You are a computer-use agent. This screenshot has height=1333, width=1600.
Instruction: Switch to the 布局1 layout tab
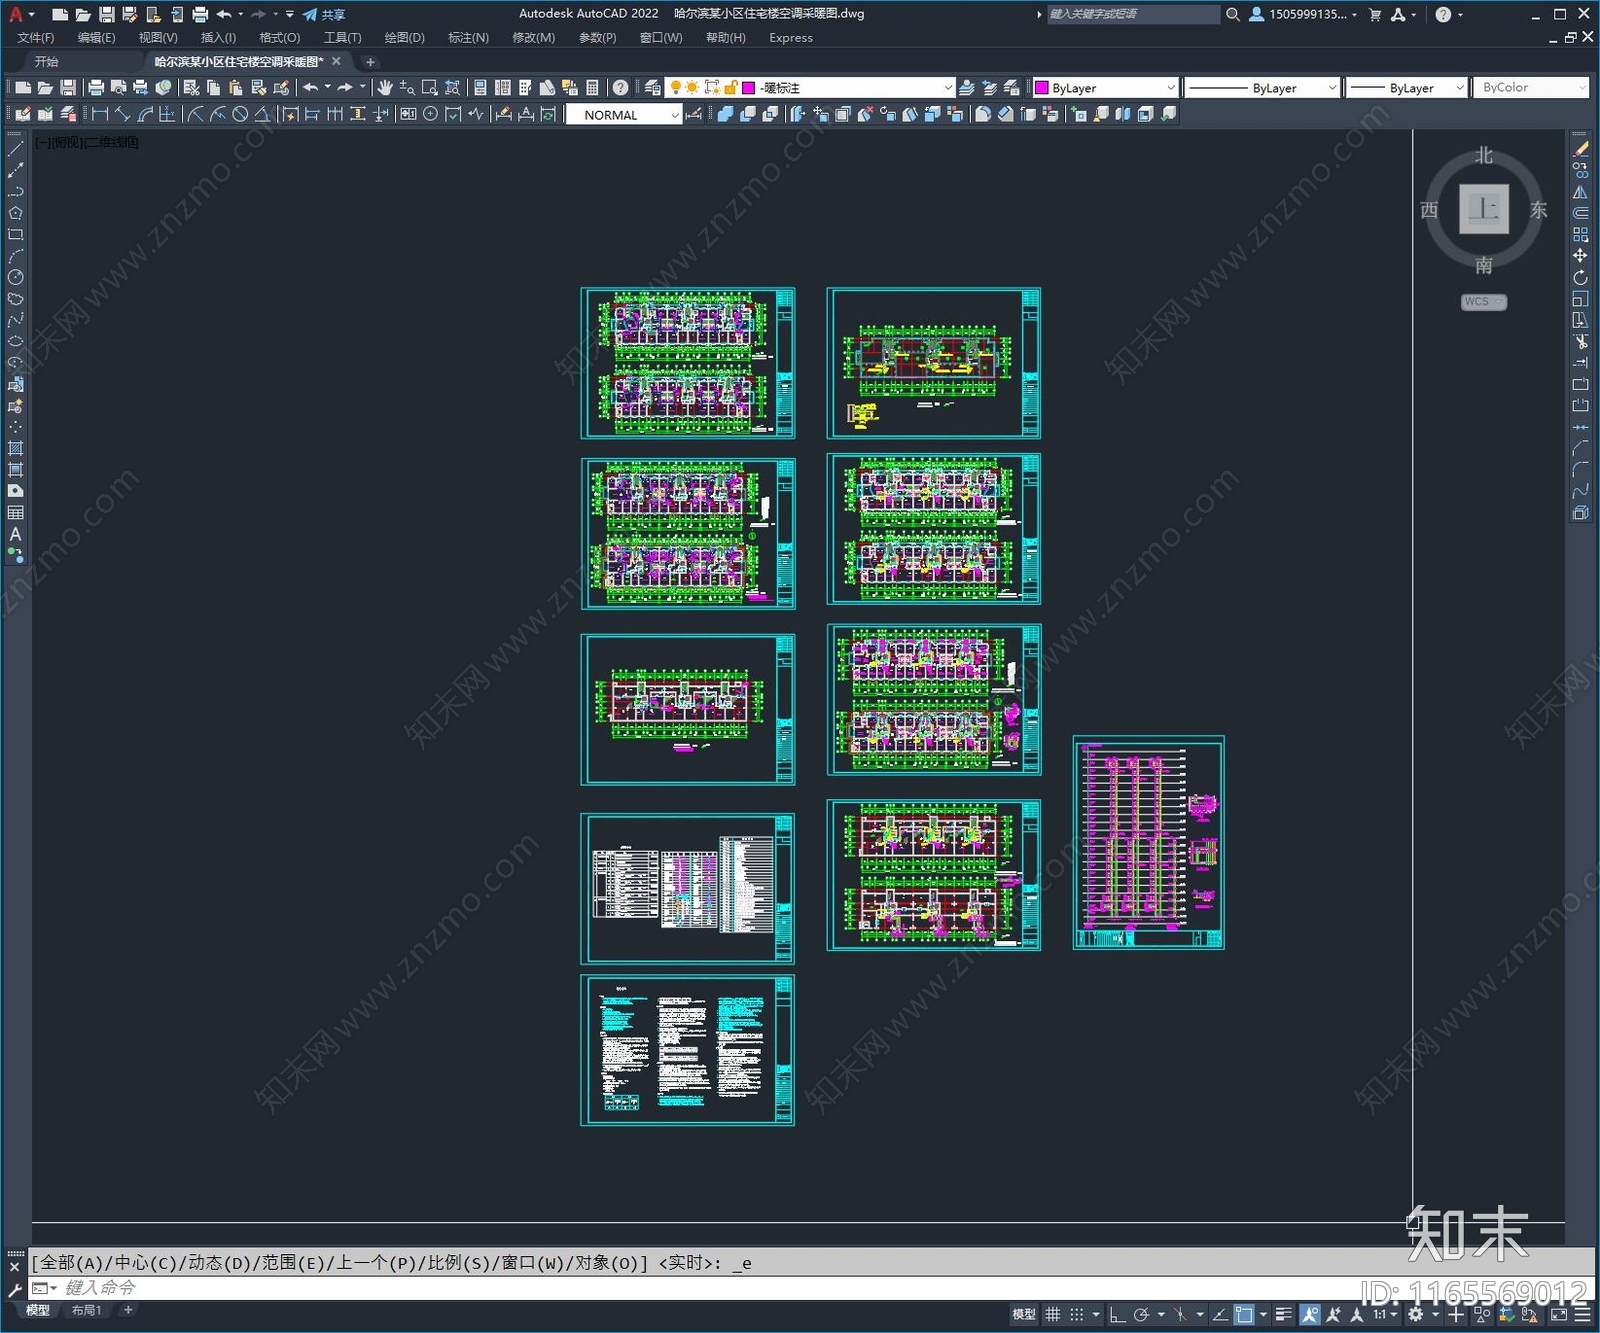[x=86, y=1310]
